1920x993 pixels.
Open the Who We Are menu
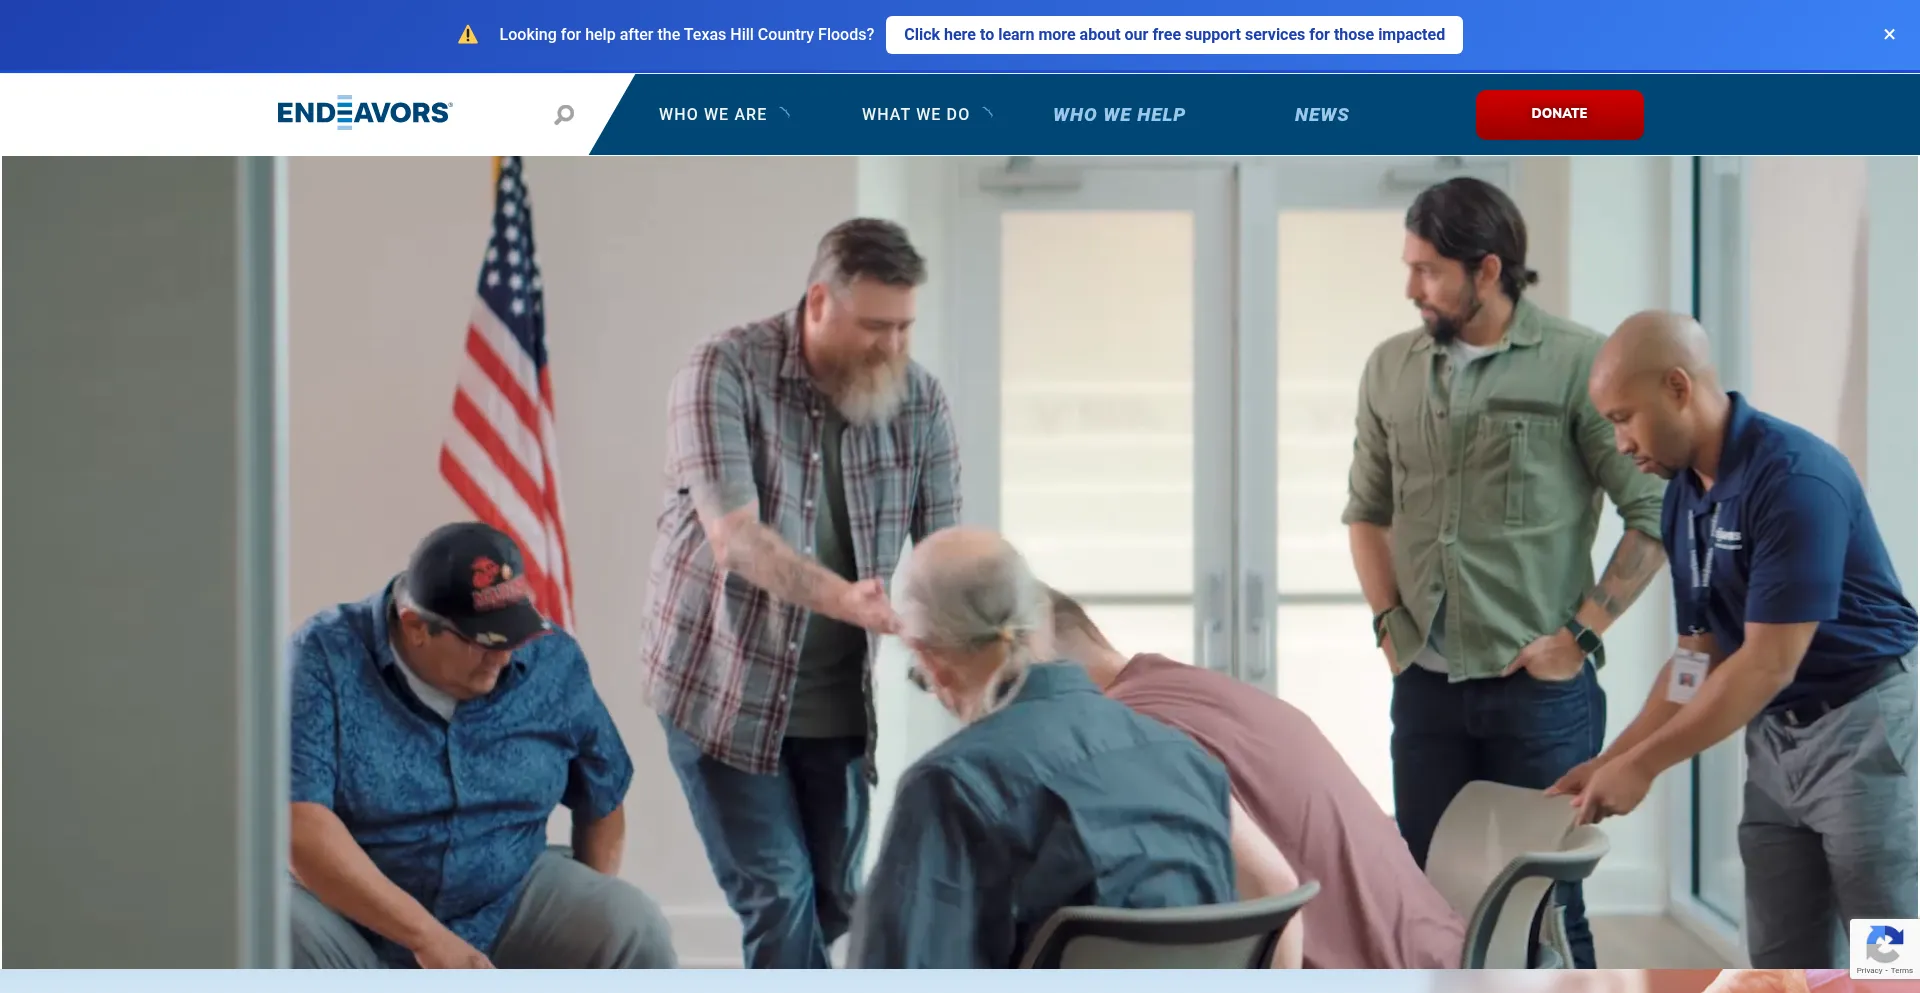tap(713, 115)
